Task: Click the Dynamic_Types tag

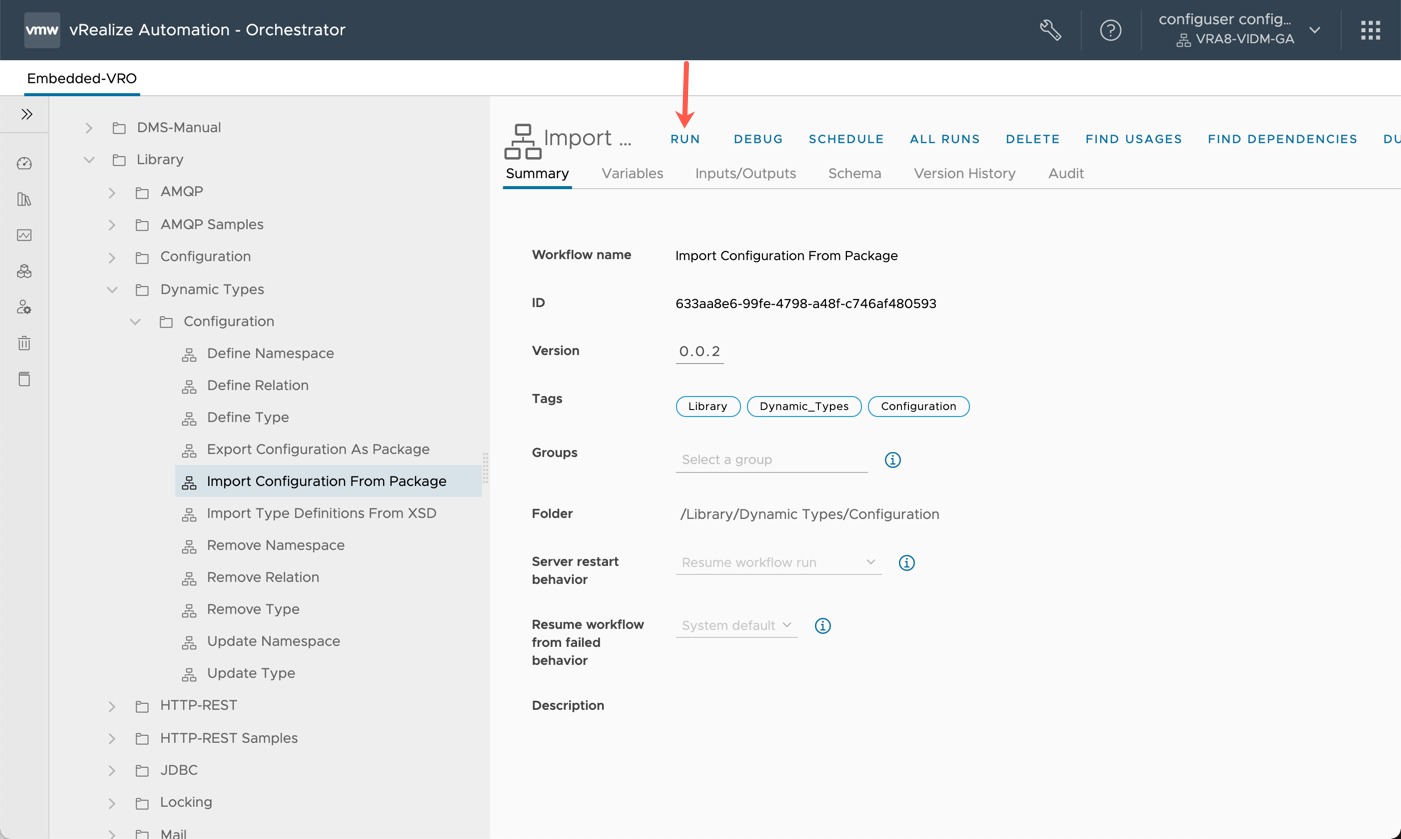Action: click(x=804, y=406)
